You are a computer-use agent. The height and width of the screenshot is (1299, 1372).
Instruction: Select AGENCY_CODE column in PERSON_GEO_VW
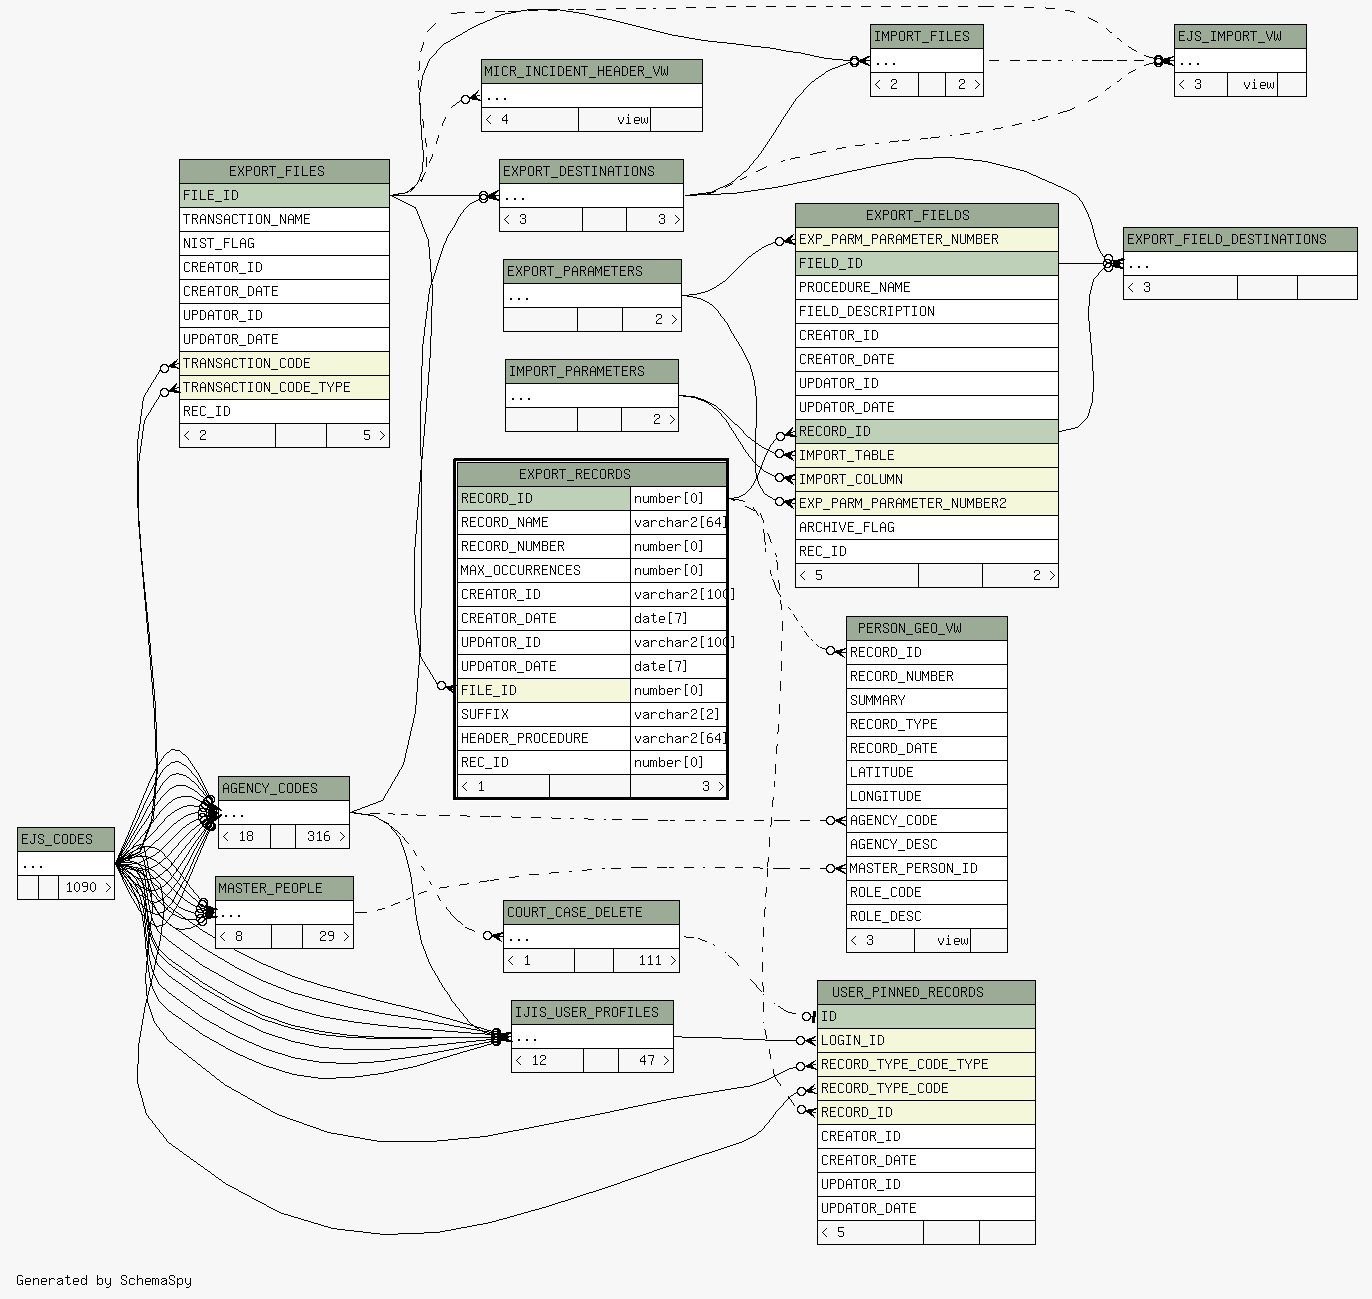tap(927, 820)
